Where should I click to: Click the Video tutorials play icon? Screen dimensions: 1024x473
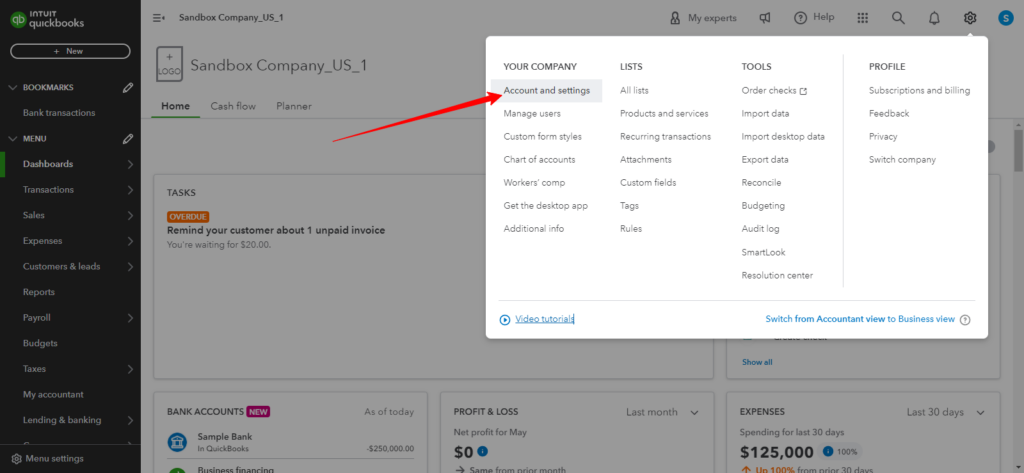click(x=505, y=319)
